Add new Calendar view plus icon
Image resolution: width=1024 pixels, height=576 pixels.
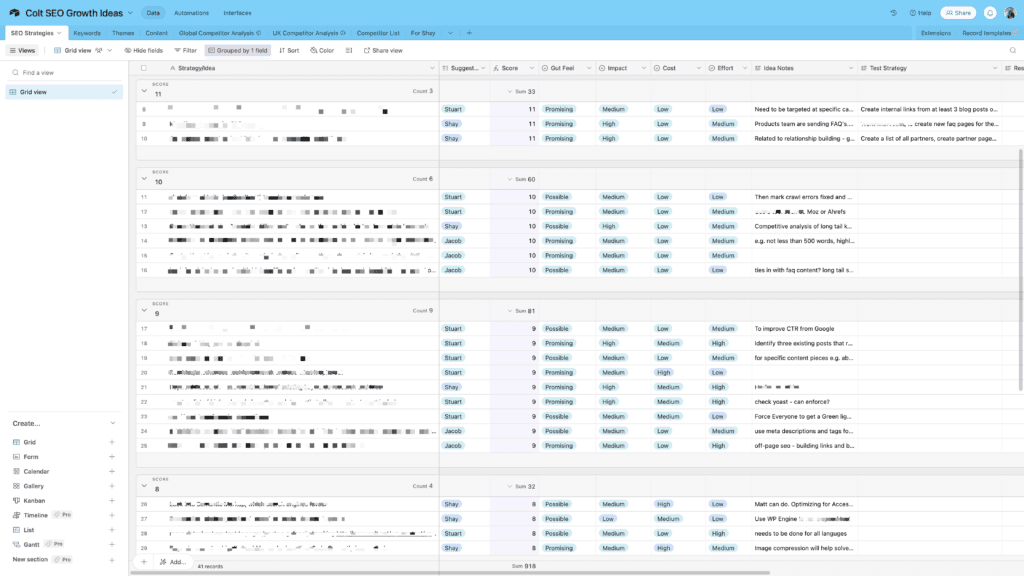click(x=112, y=472)
